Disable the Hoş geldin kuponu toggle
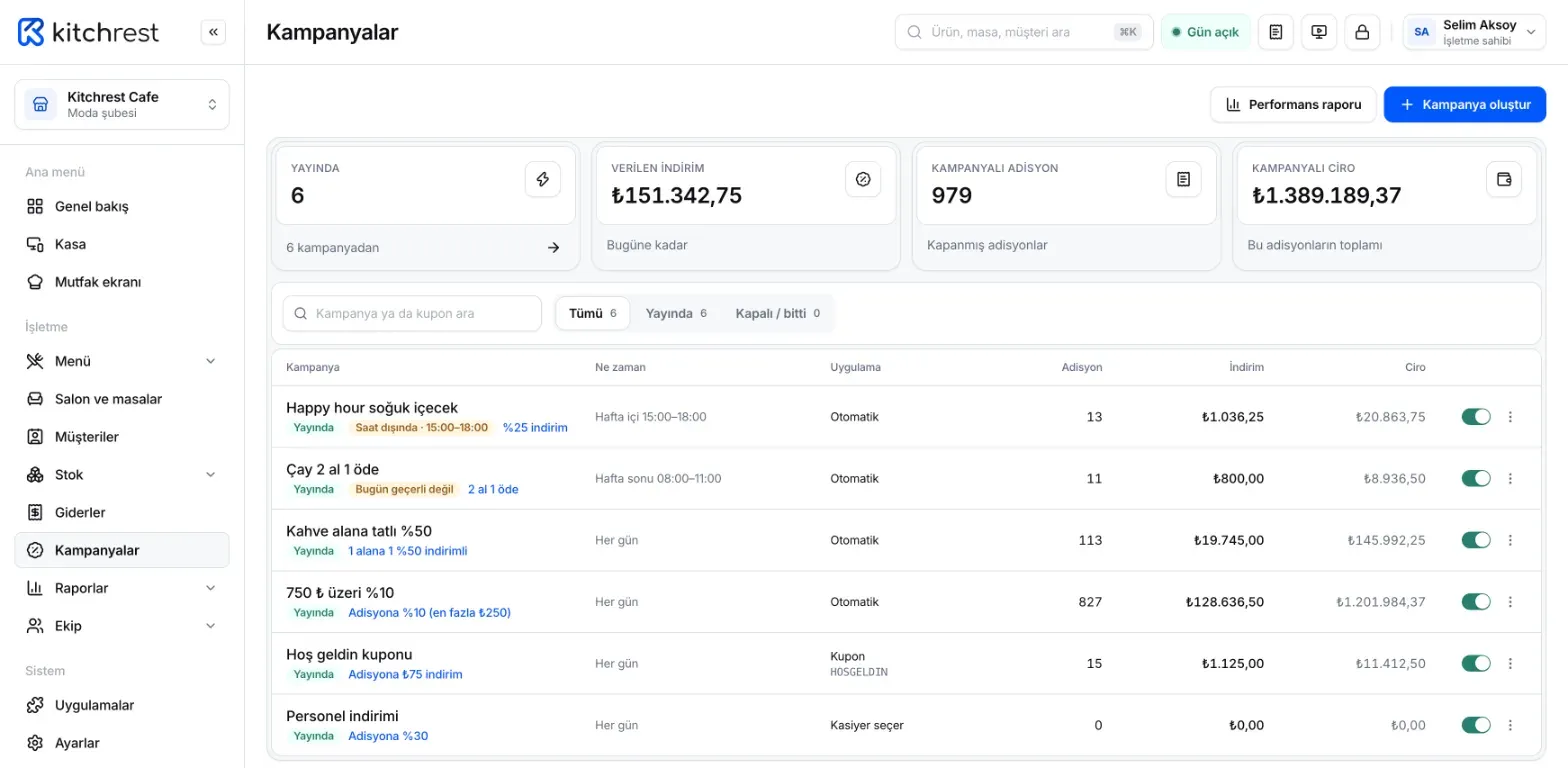Image resolution: width=1568 pixels, height=768 pixels. (1476, 664)
